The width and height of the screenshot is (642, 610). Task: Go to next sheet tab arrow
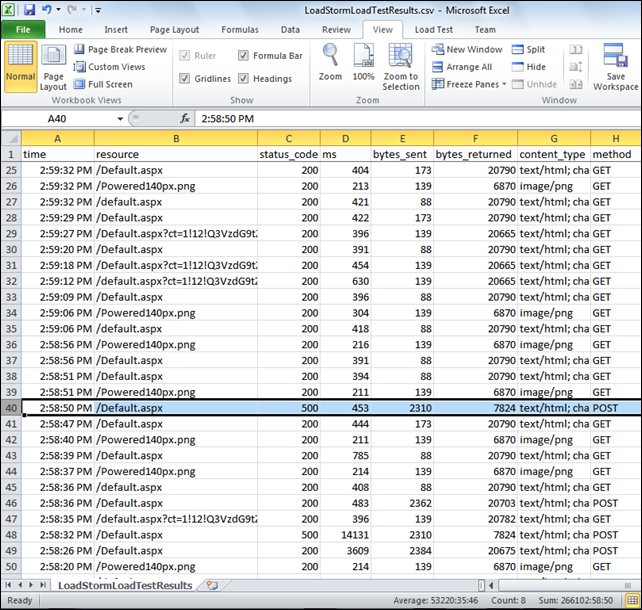pos(31,585)
